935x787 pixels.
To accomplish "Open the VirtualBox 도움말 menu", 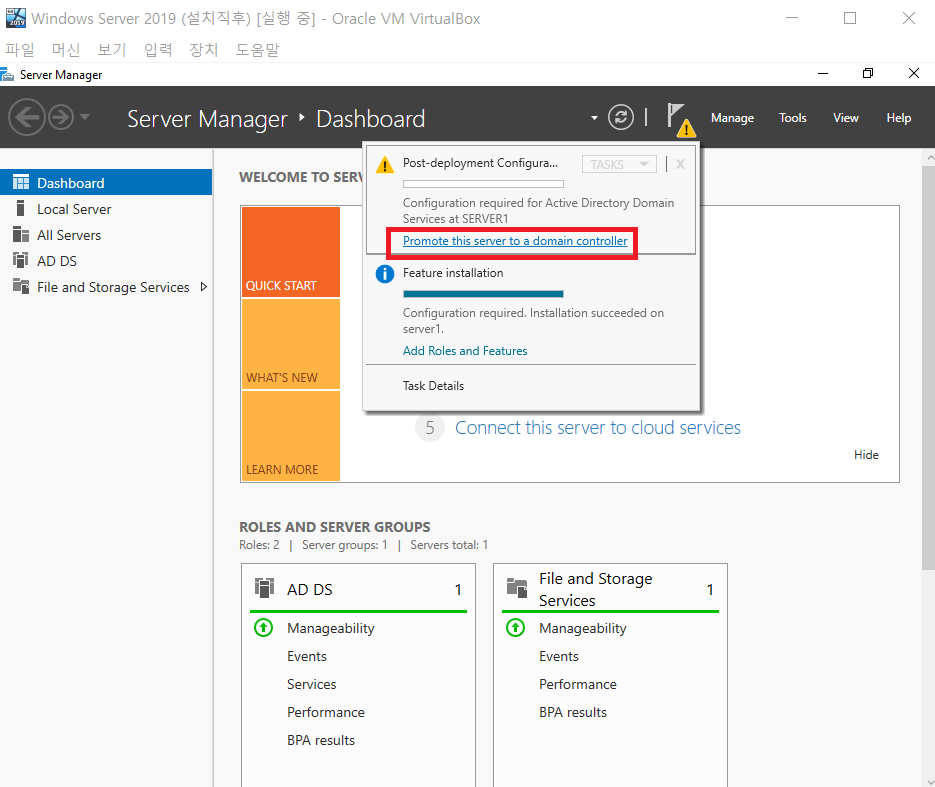I will coord(257,50).
